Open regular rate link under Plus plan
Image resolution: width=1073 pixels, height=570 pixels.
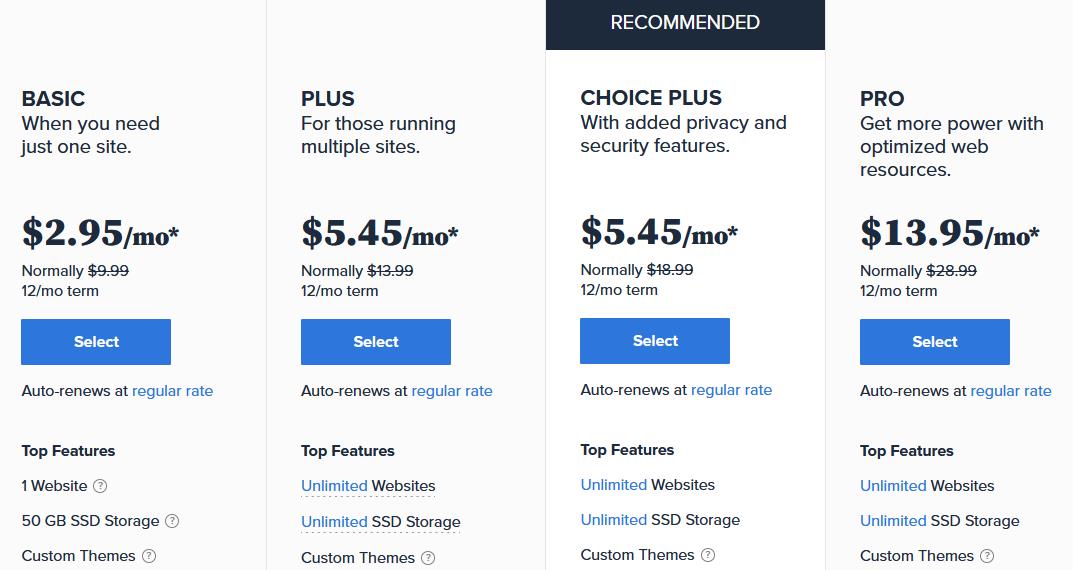click(x=452, y=391)
